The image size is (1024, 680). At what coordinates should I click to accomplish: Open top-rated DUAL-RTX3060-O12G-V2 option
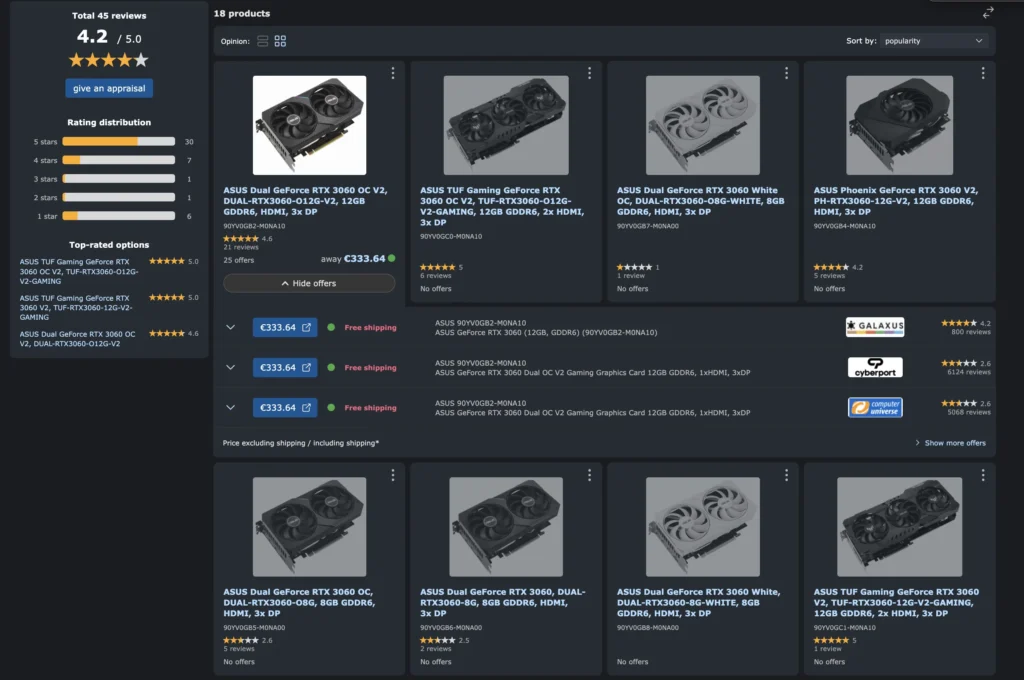tap(77, 338)
